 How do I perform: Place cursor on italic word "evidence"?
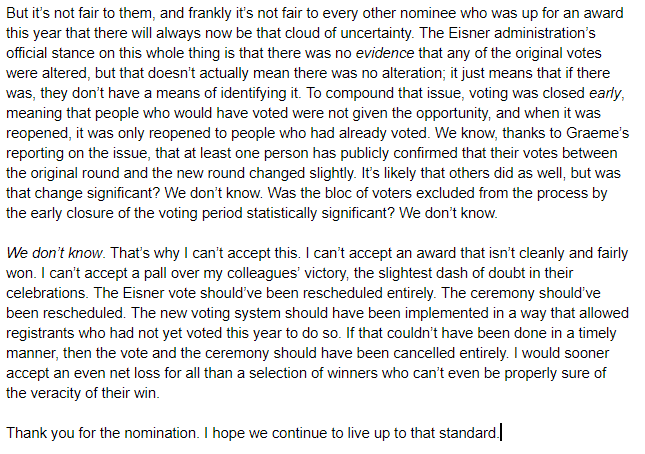pos(385,53)
